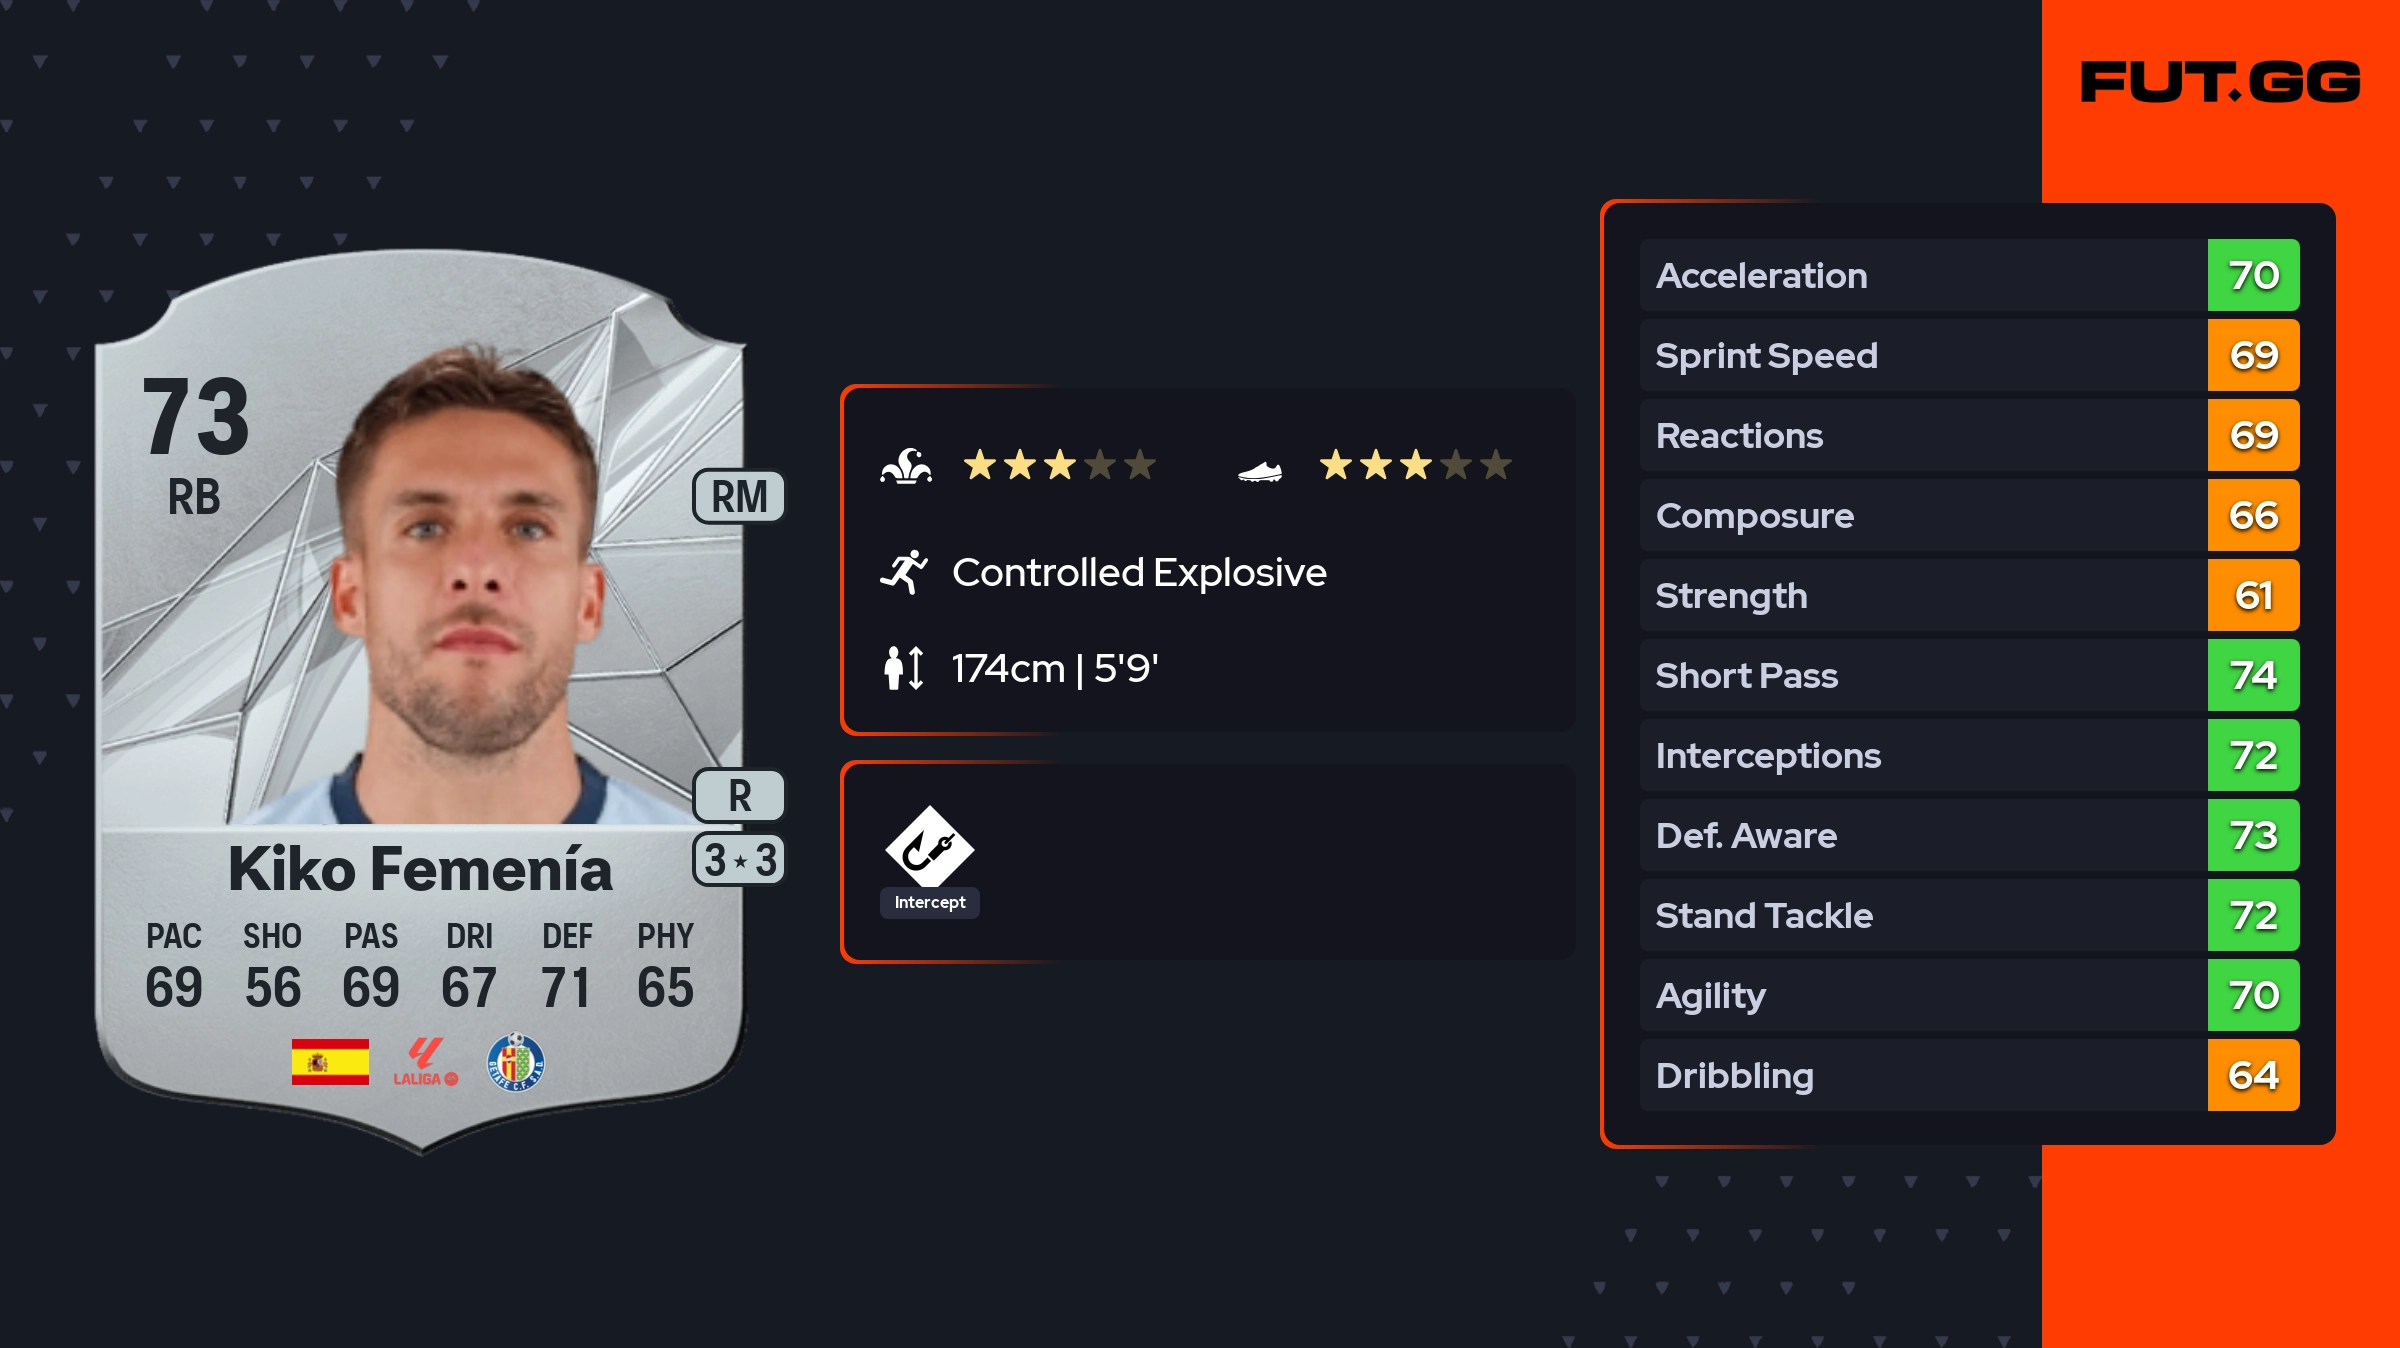This screenshot has width=2400, height=1348.
Task: Click the LaLiga league logo
Action: tap(425, 1062)
